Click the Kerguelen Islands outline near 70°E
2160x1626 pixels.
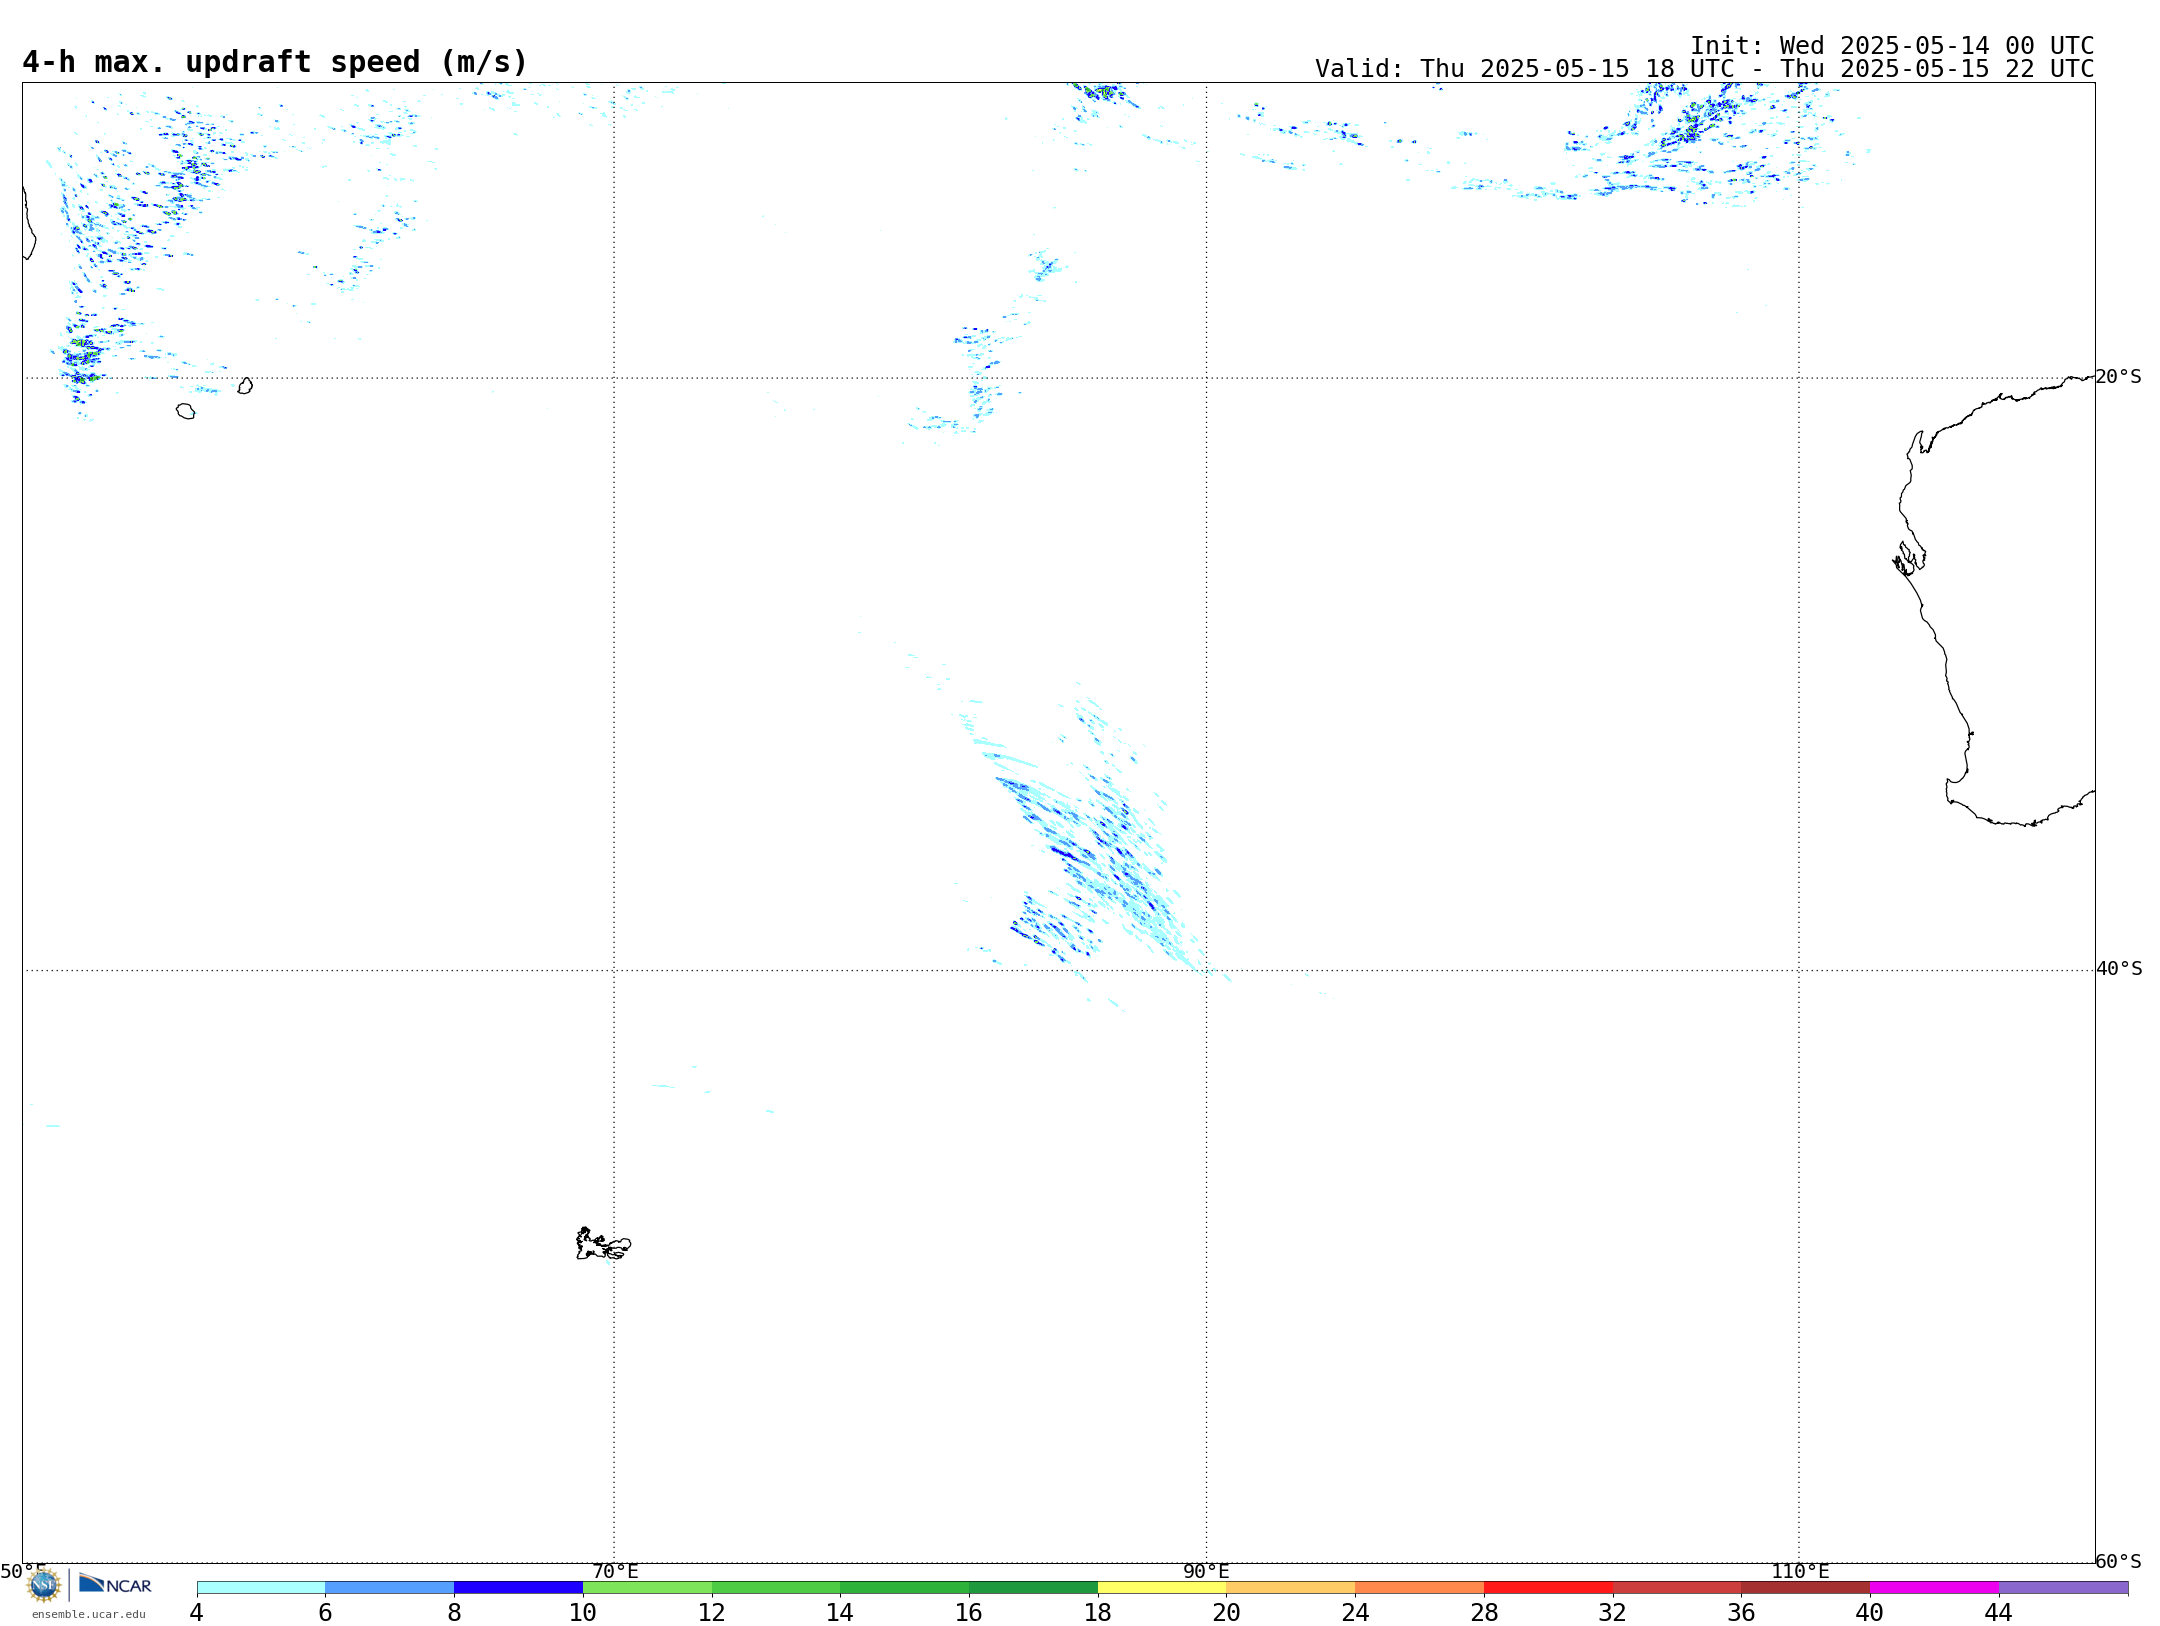603,1244
